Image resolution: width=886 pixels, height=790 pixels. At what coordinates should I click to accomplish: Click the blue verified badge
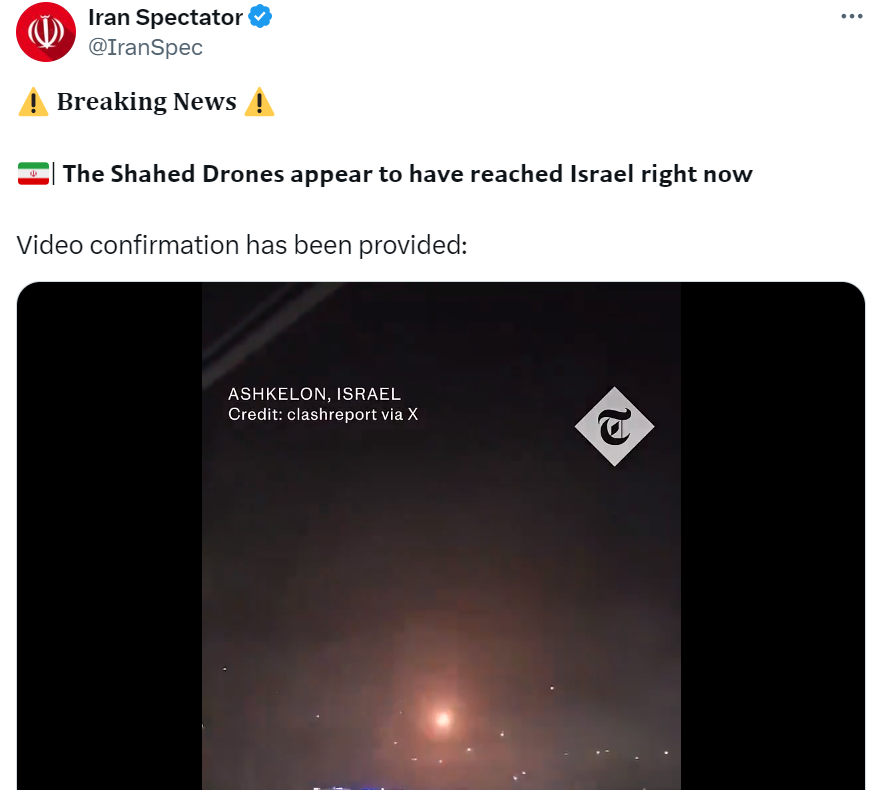click(x=260, y=16)
